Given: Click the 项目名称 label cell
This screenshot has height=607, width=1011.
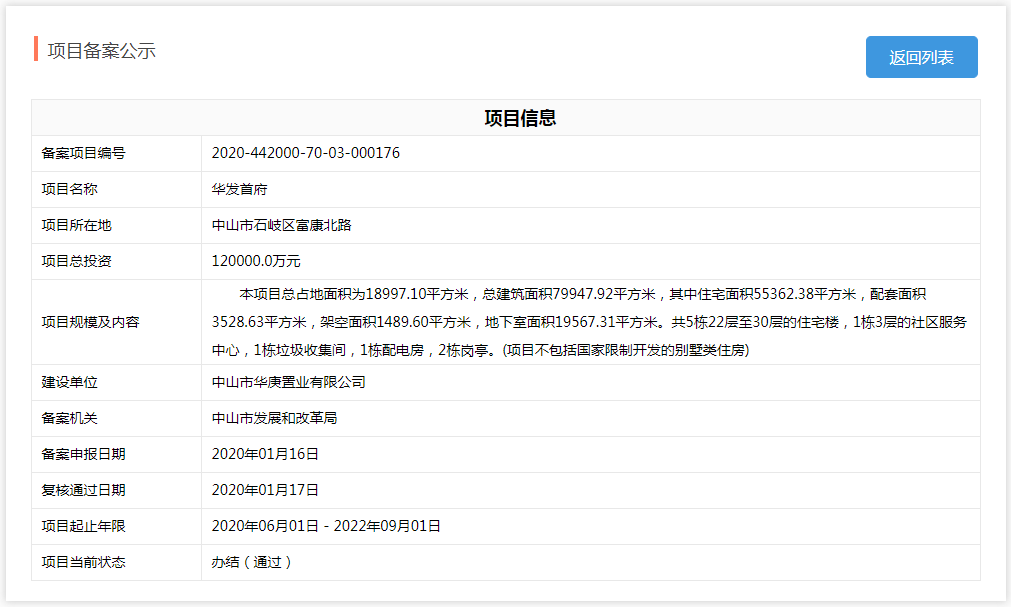Looking at the screenshot, I should [x=117, y=190].
